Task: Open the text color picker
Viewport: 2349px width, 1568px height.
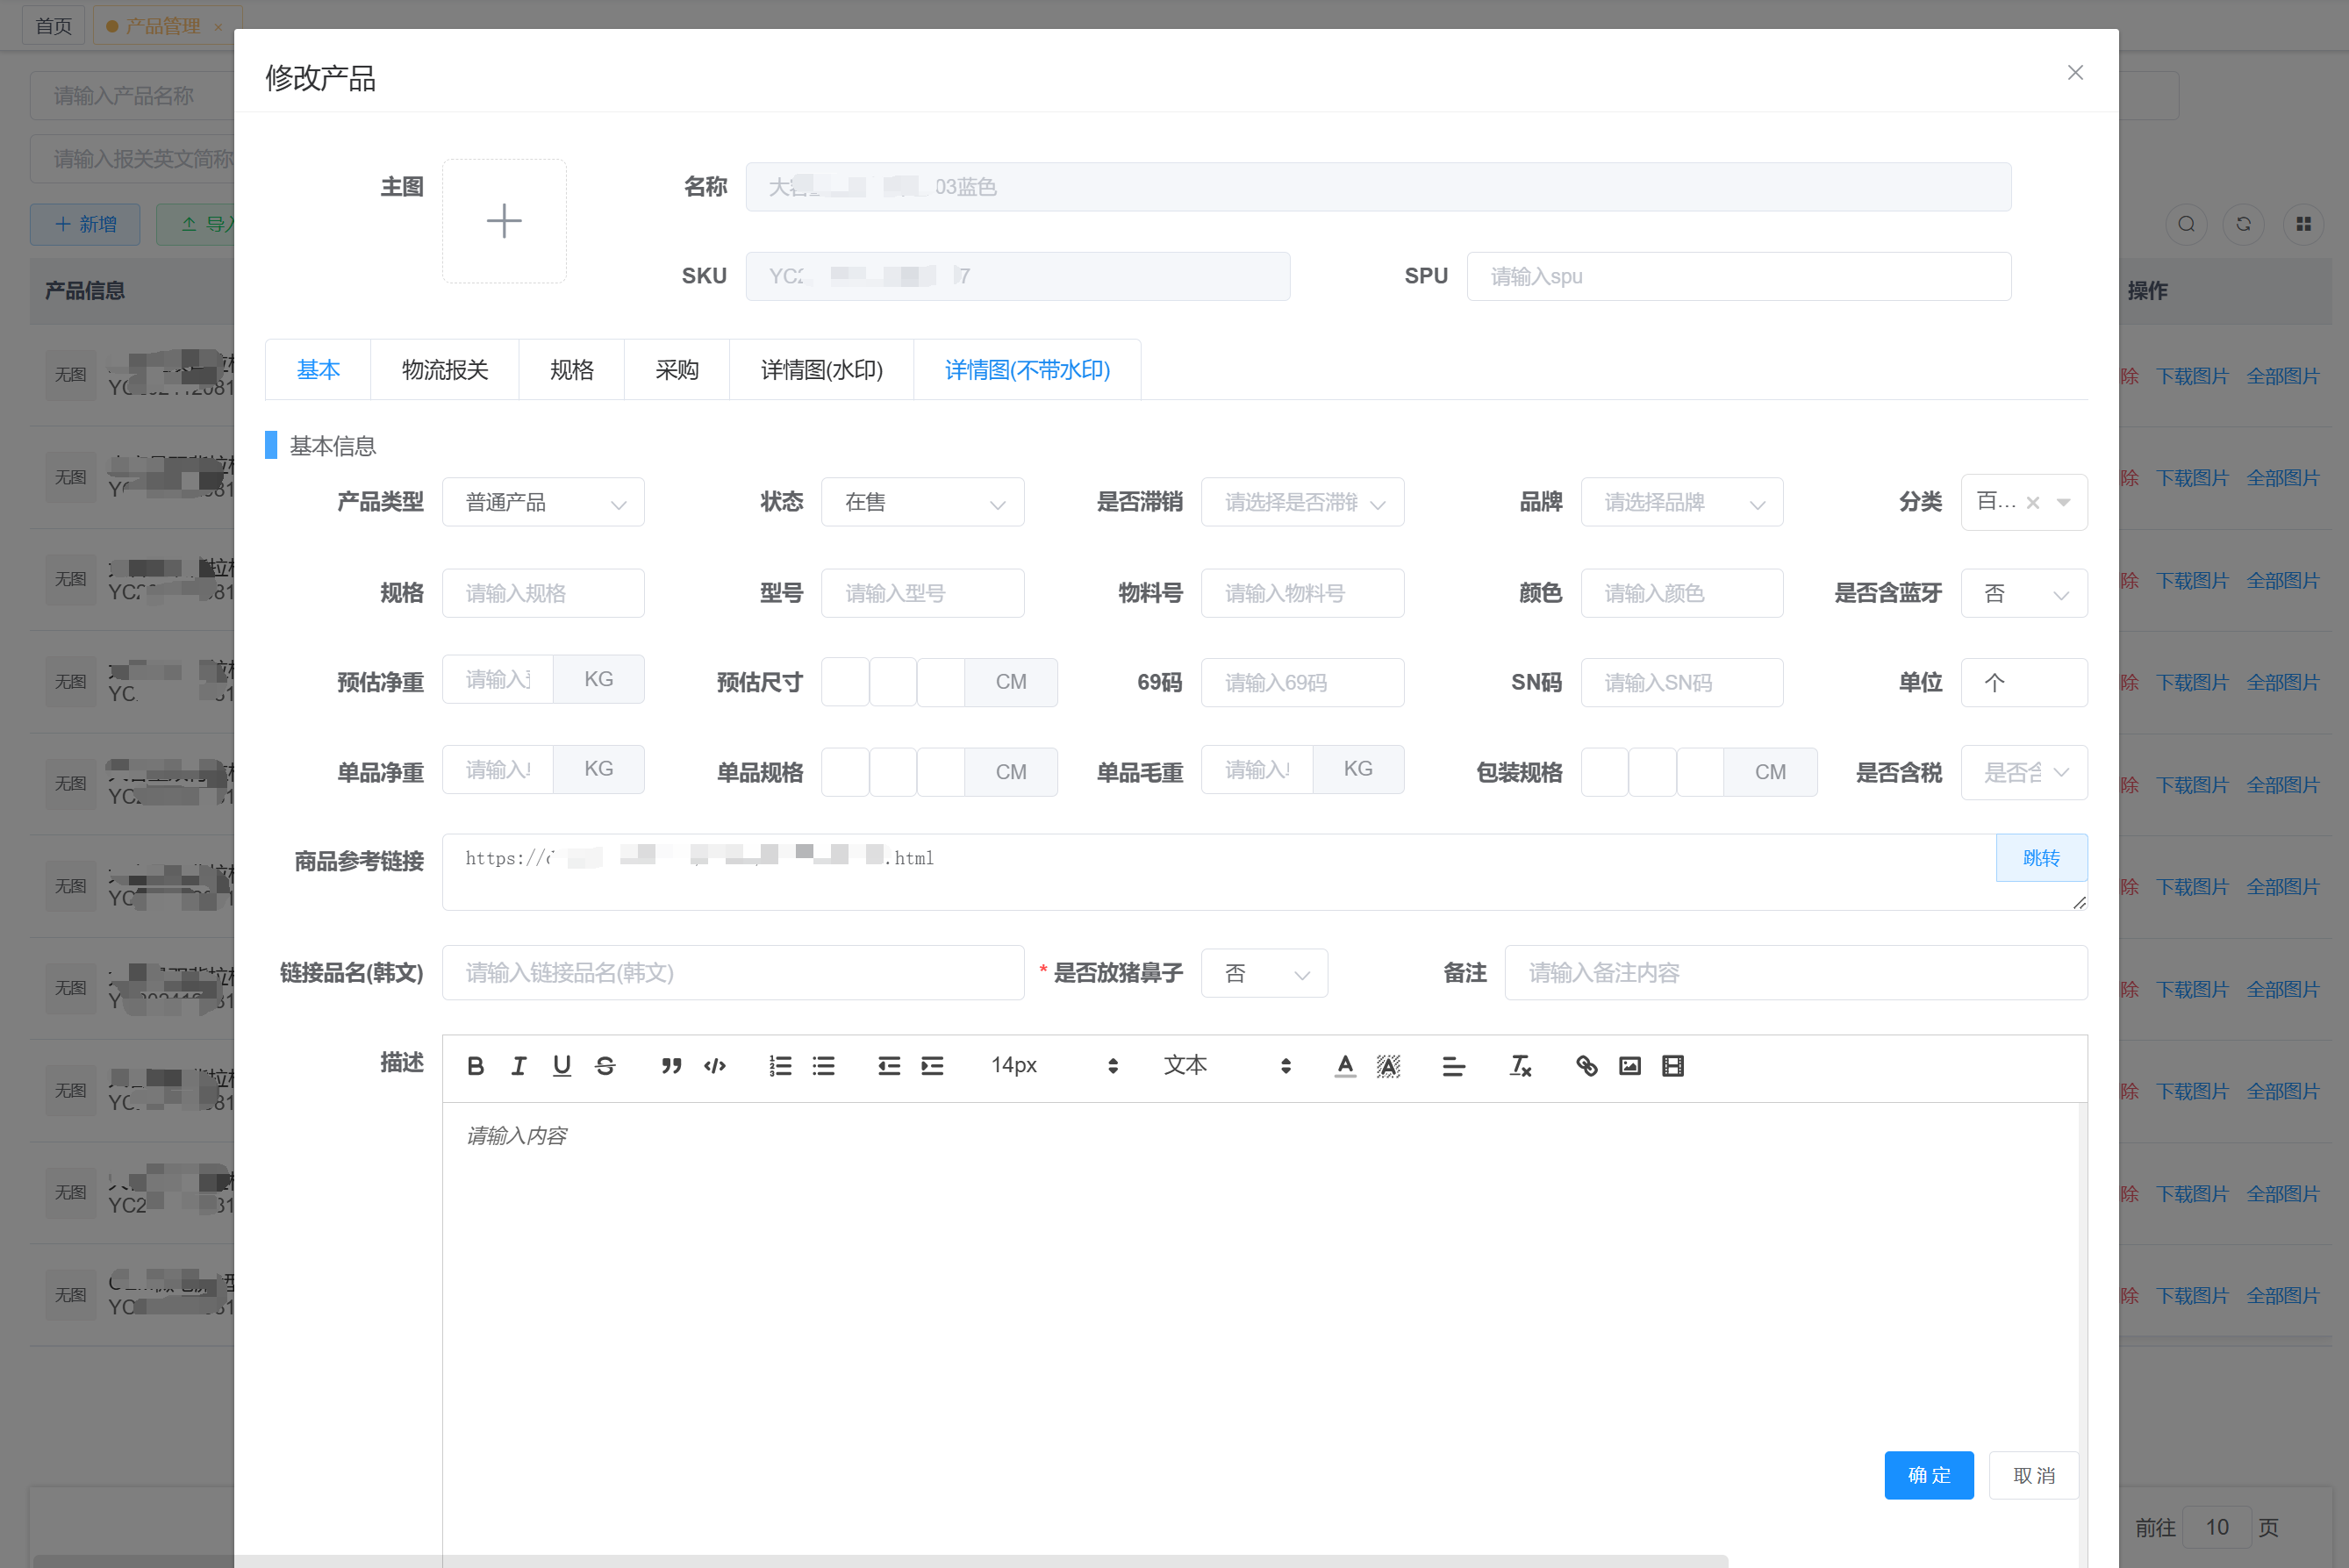Action: tap(1345, 1066)
